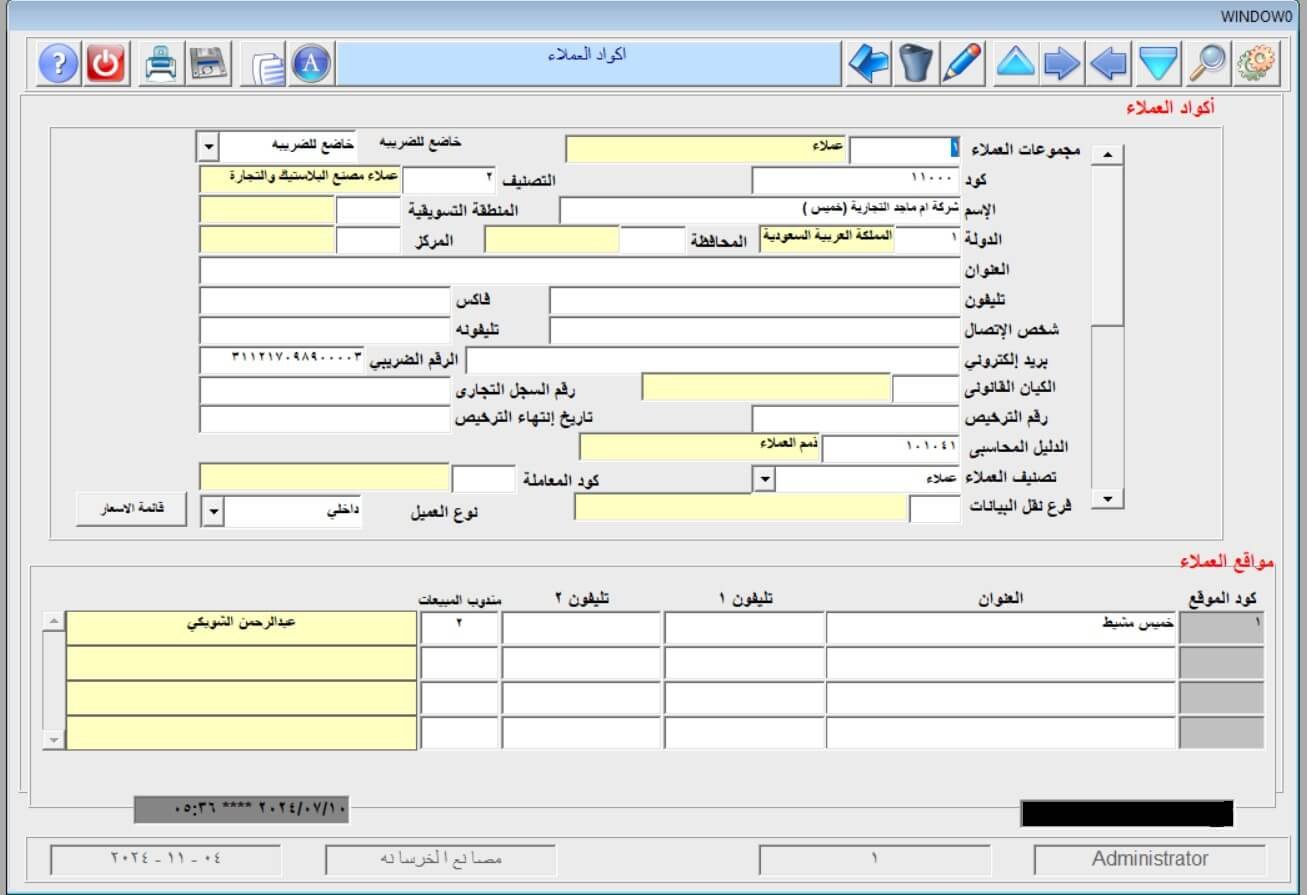The width and height of the screenshot is (1307, 895).
Task: Click the blue up triangle icon
Action: coord(1015,64)
